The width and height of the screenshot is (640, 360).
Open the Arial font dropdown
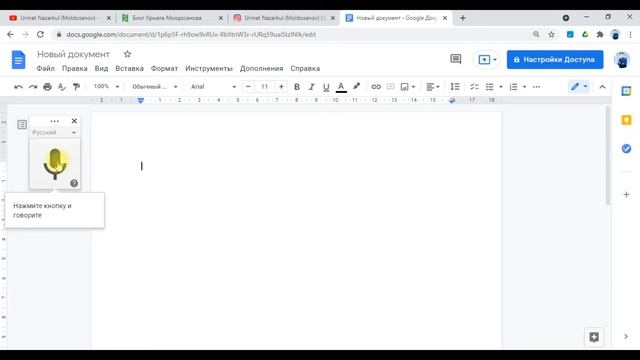213,87
